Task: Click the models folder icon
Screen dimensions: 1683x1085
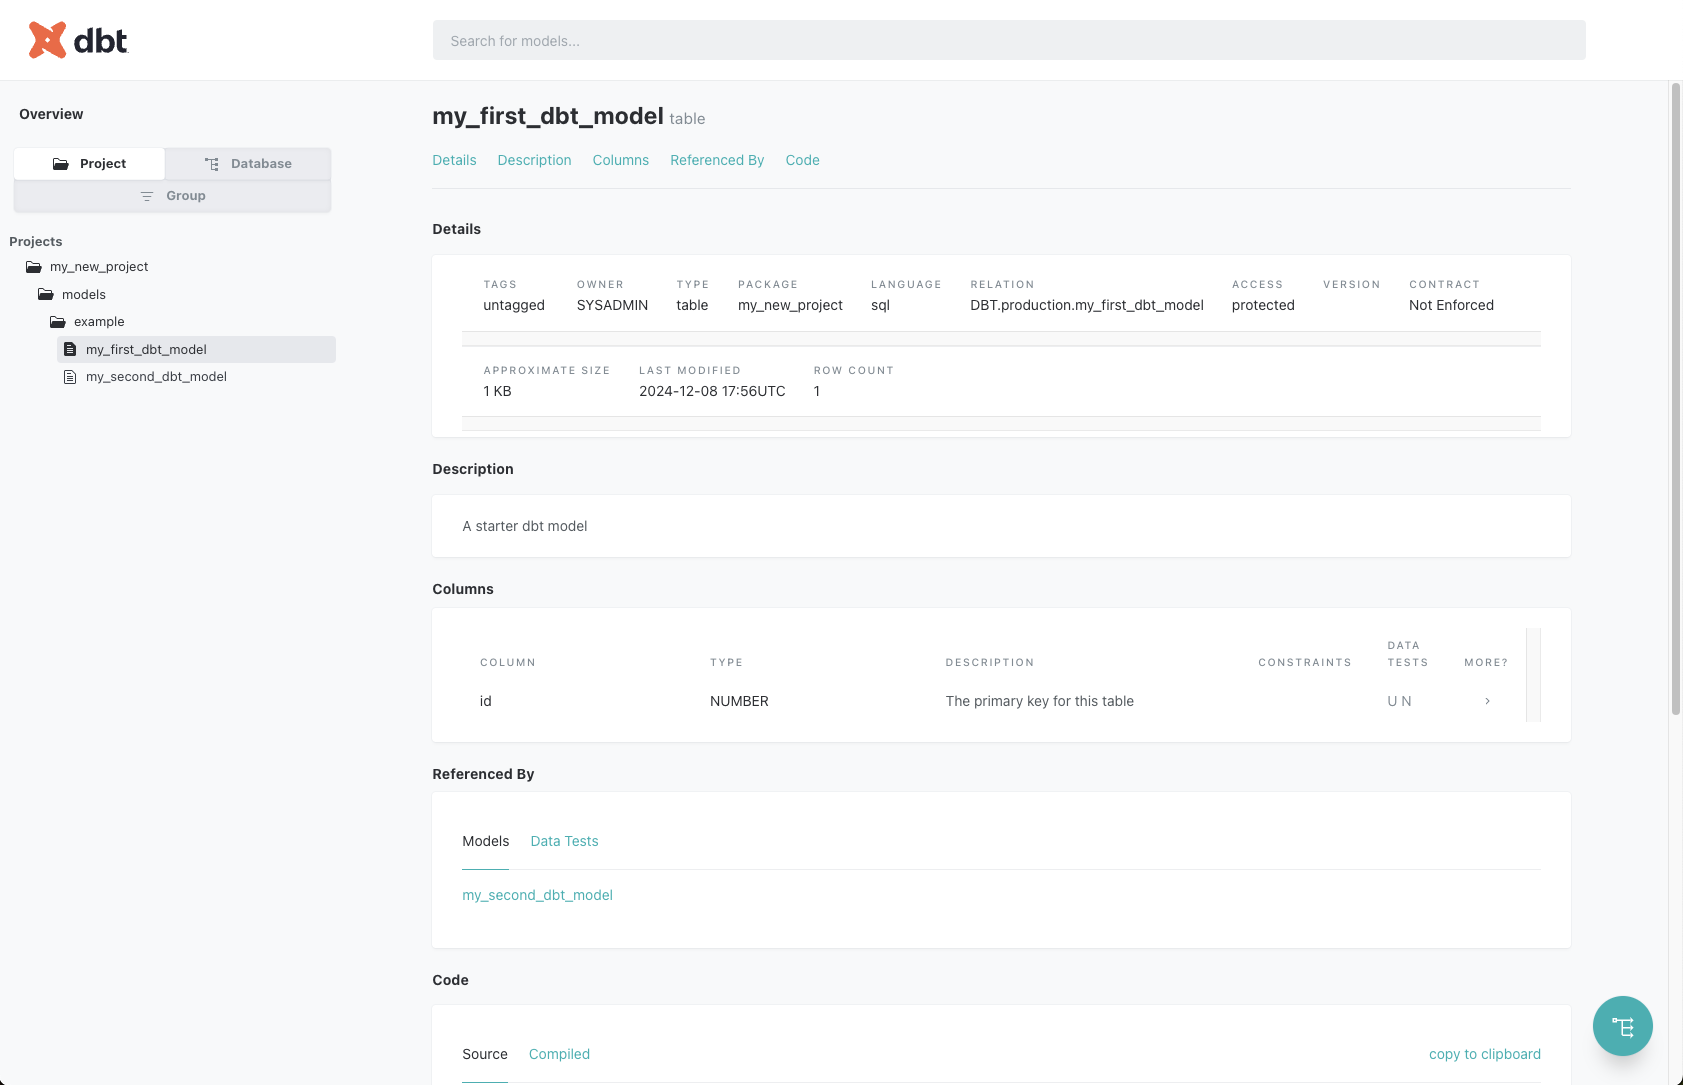Action: point(46,294)
